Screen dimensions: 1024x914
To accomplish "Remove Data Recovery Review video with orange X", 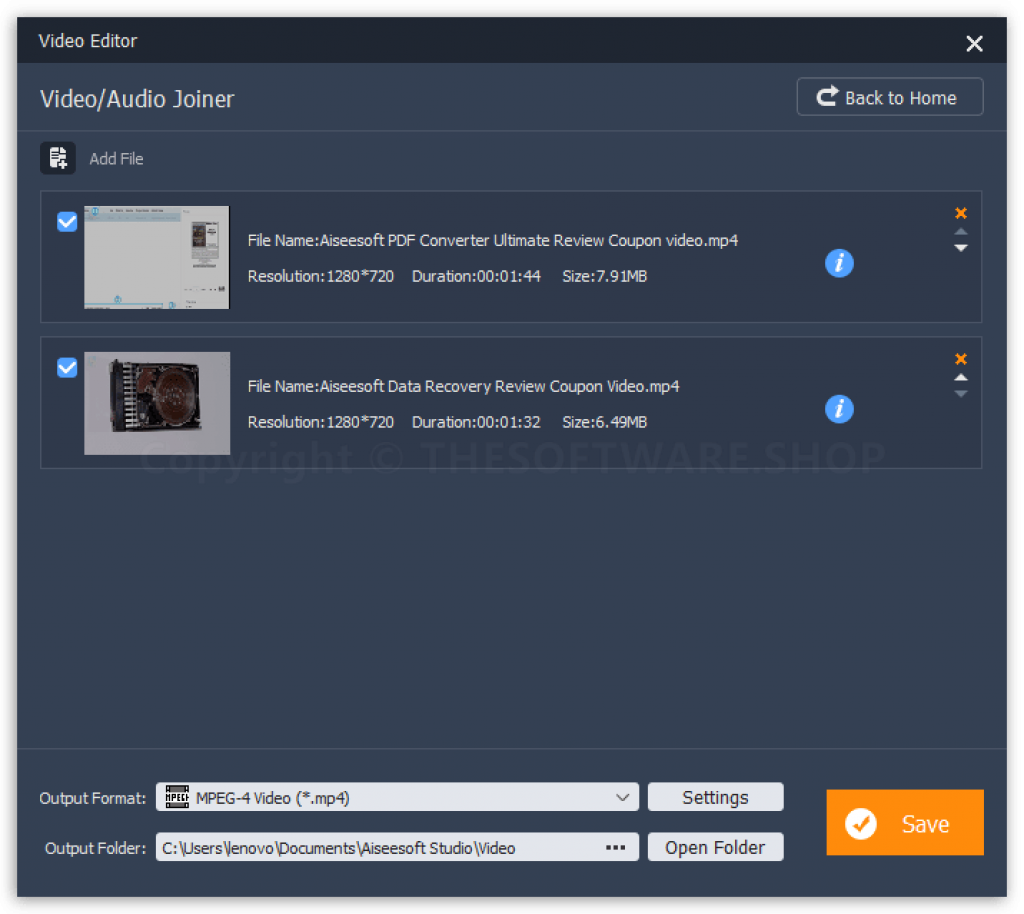I will tap(961, 358).
